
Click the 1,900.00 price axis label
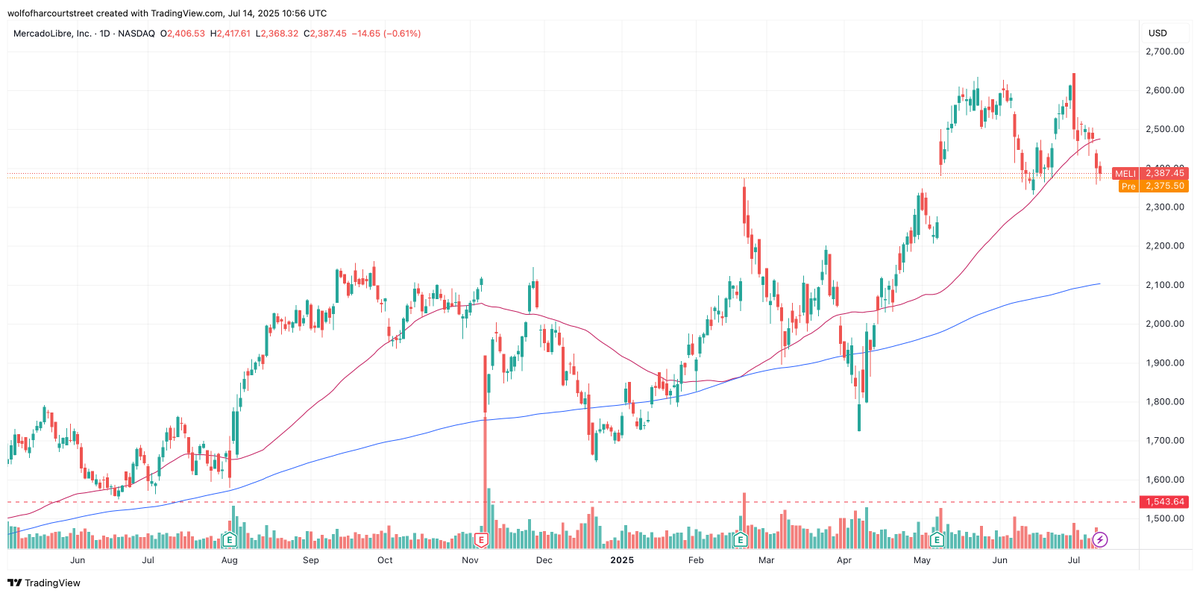pos(1165,363)
